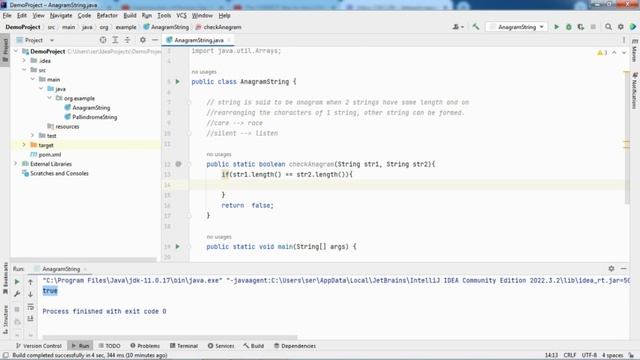Open the user account icon dropdown
640x360 pixels.
click(458, 27)
